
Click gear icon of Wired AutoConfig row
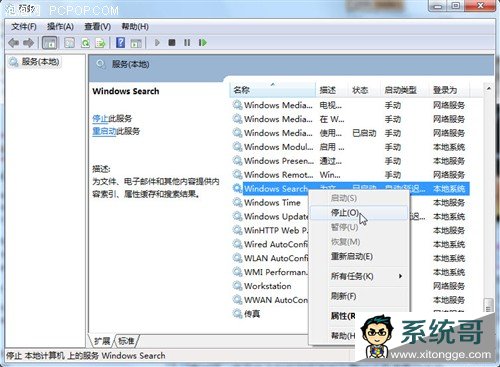click(x=237, y=244)
